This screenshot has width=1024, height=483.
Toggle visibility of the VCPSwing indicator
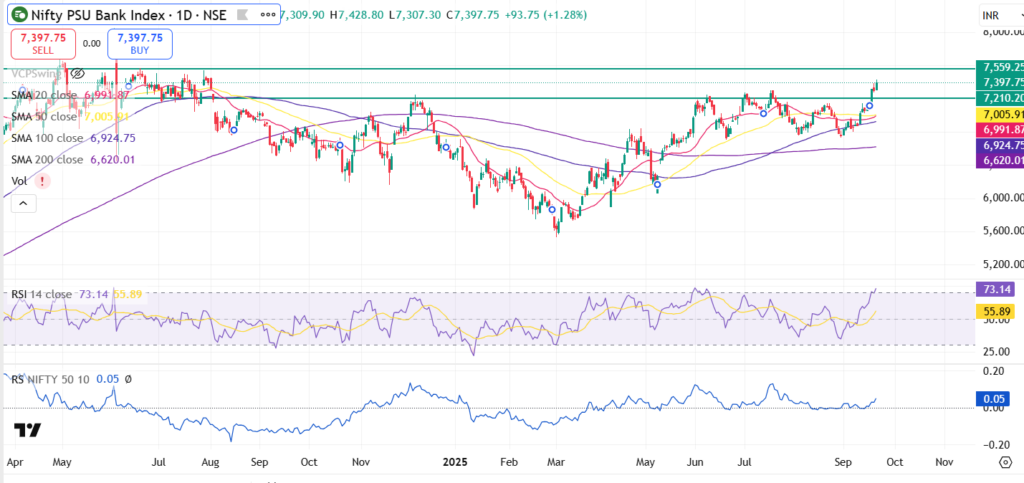tap(78, 74)
